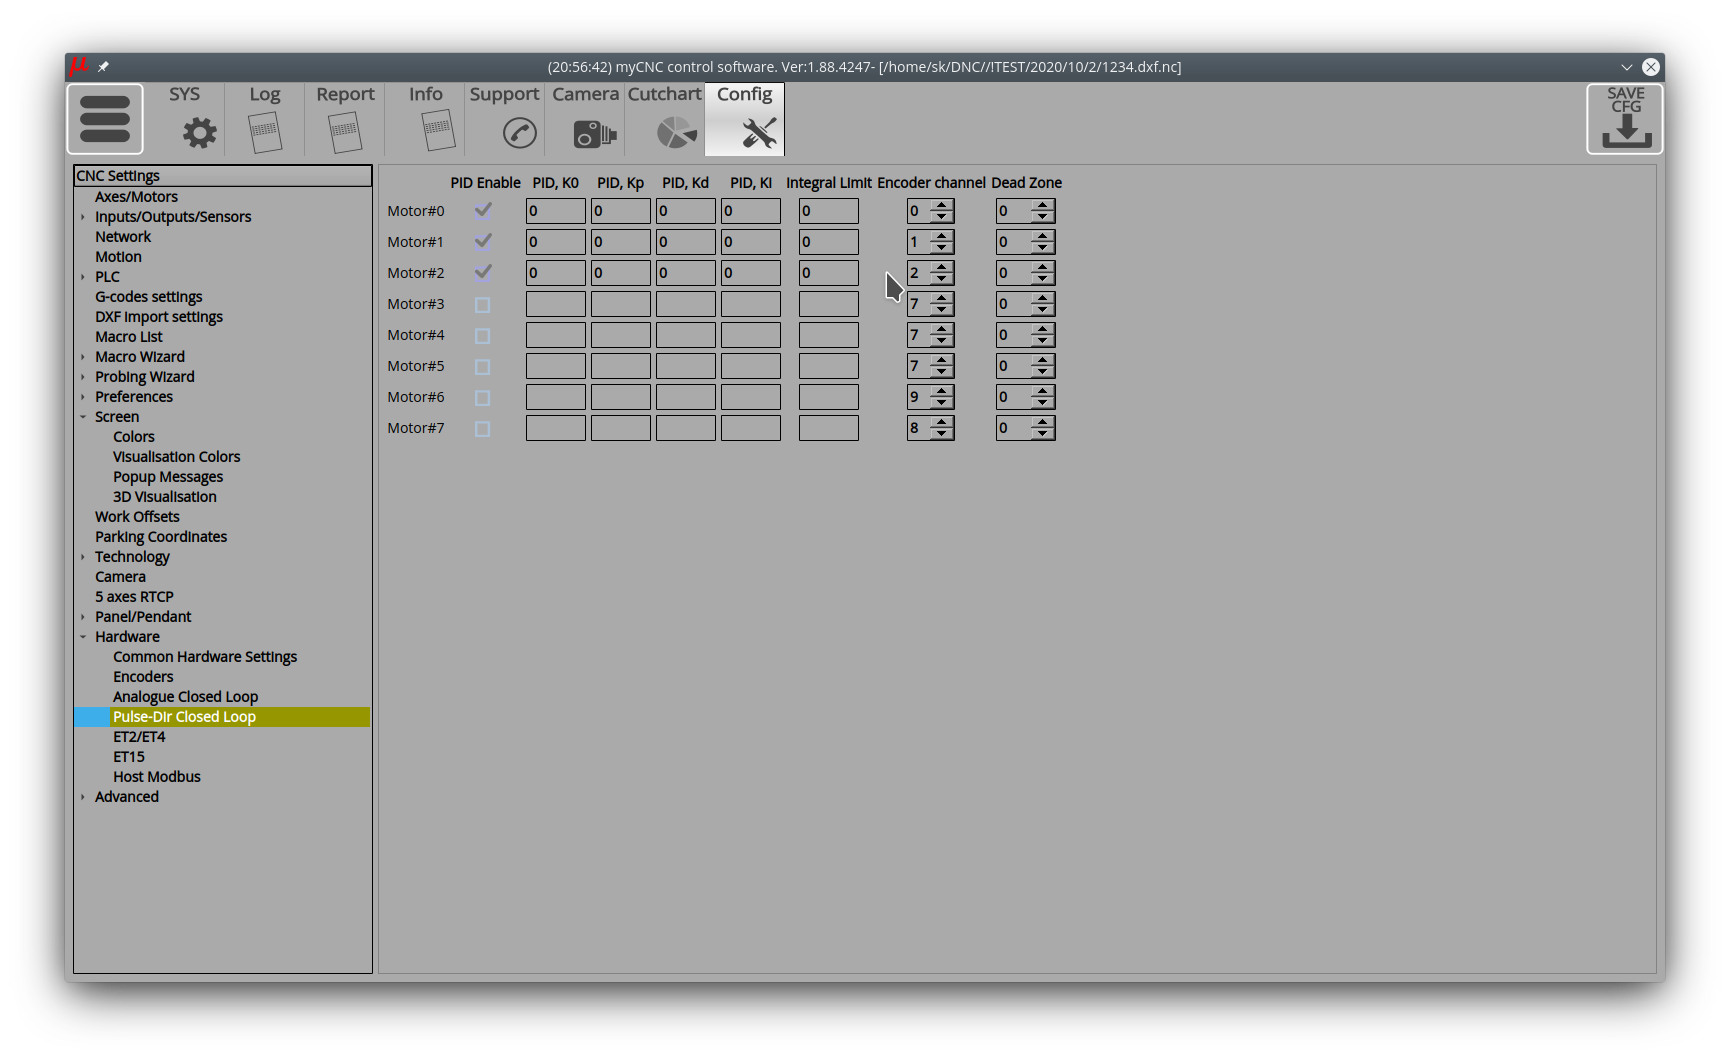Open the Support gauge icon
This screenshot has height=1059, width=1730.
[x=519, y=132]
